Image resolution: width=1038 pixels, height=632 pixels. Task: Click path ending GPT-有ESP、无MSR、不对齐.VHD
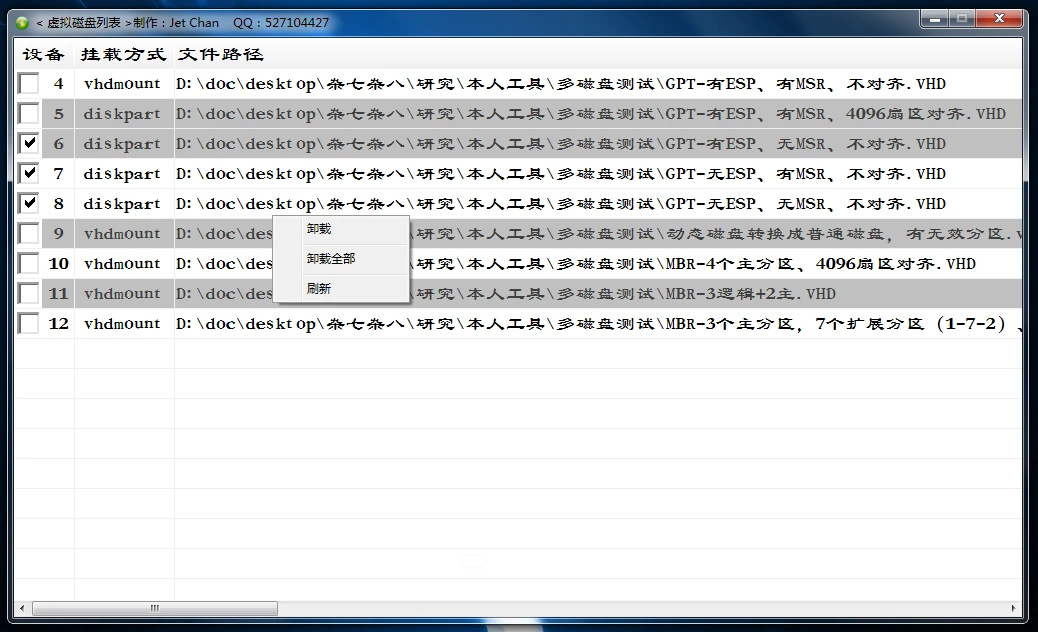click(x=561, y=144)
